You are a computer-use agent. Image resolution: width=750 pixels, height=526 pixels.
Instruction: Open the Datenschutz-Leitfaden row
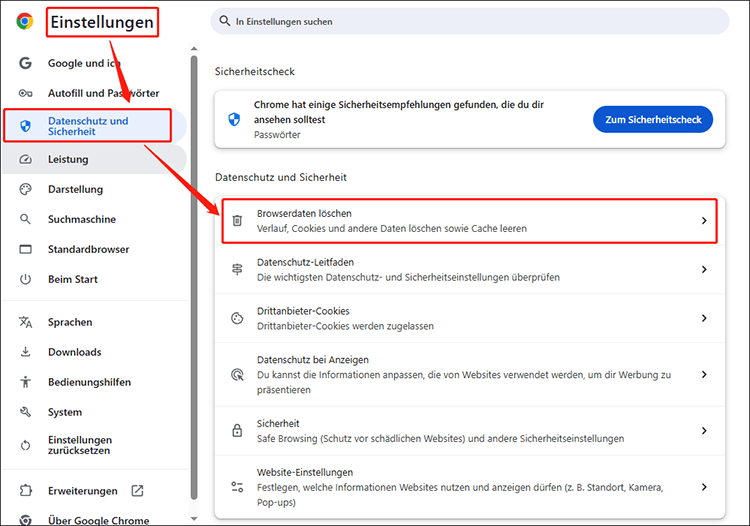[470, 269]
